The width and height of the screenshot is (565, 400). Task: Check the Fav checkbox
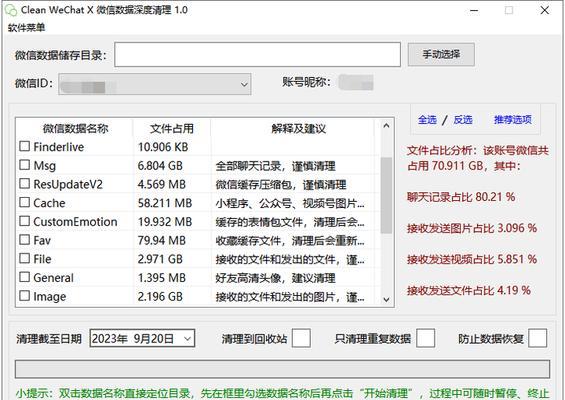(x=25, y=240)
